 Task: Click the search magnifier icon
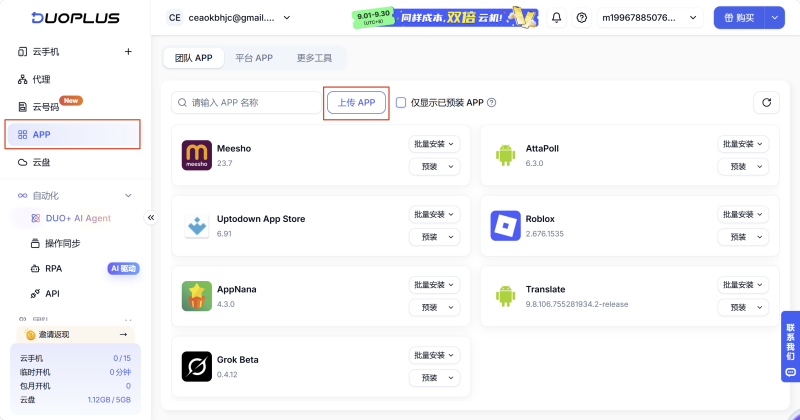click(182, 103)
